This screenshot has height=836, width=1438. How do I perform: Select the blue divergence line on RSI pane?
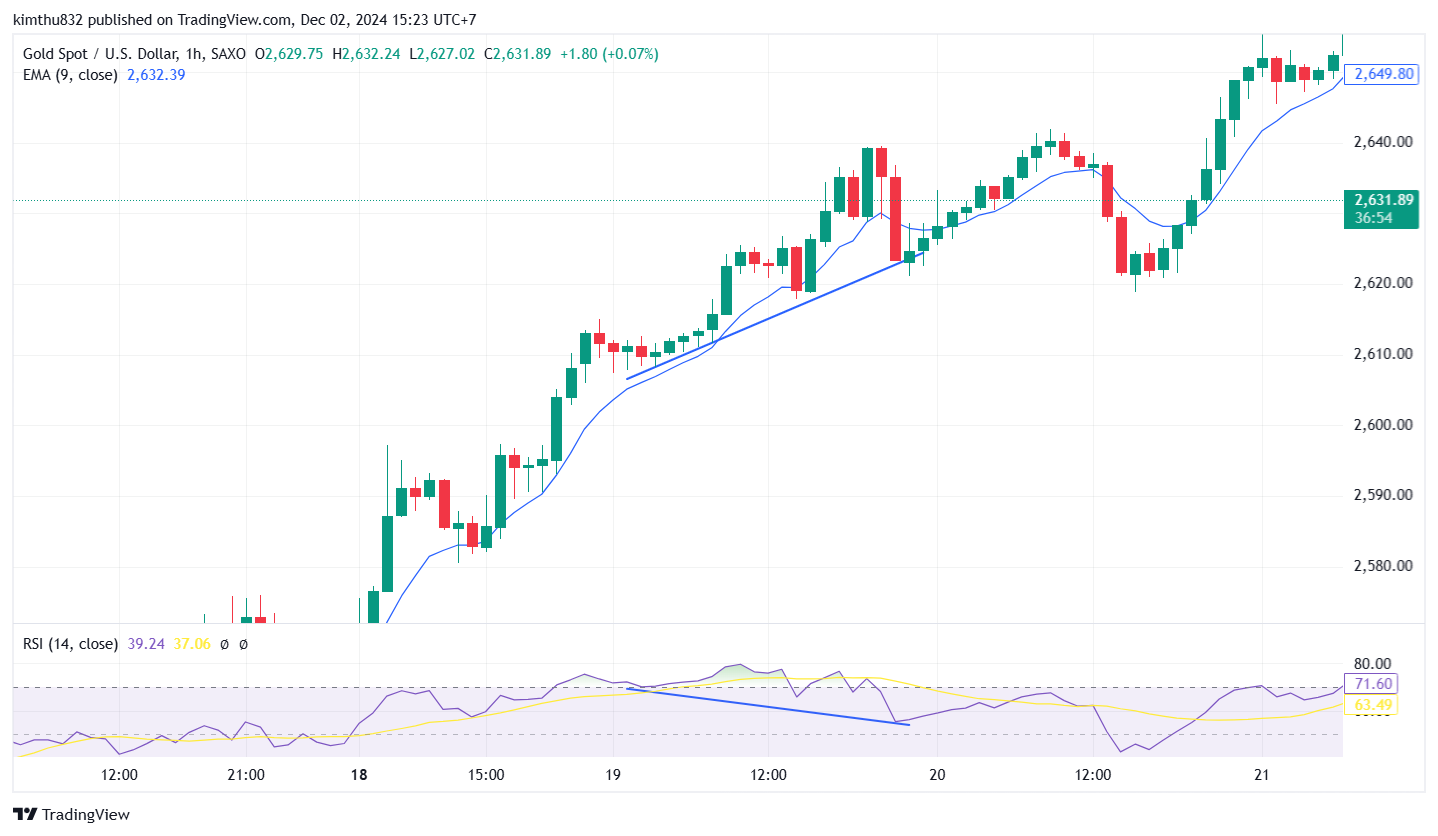point(768,706)
